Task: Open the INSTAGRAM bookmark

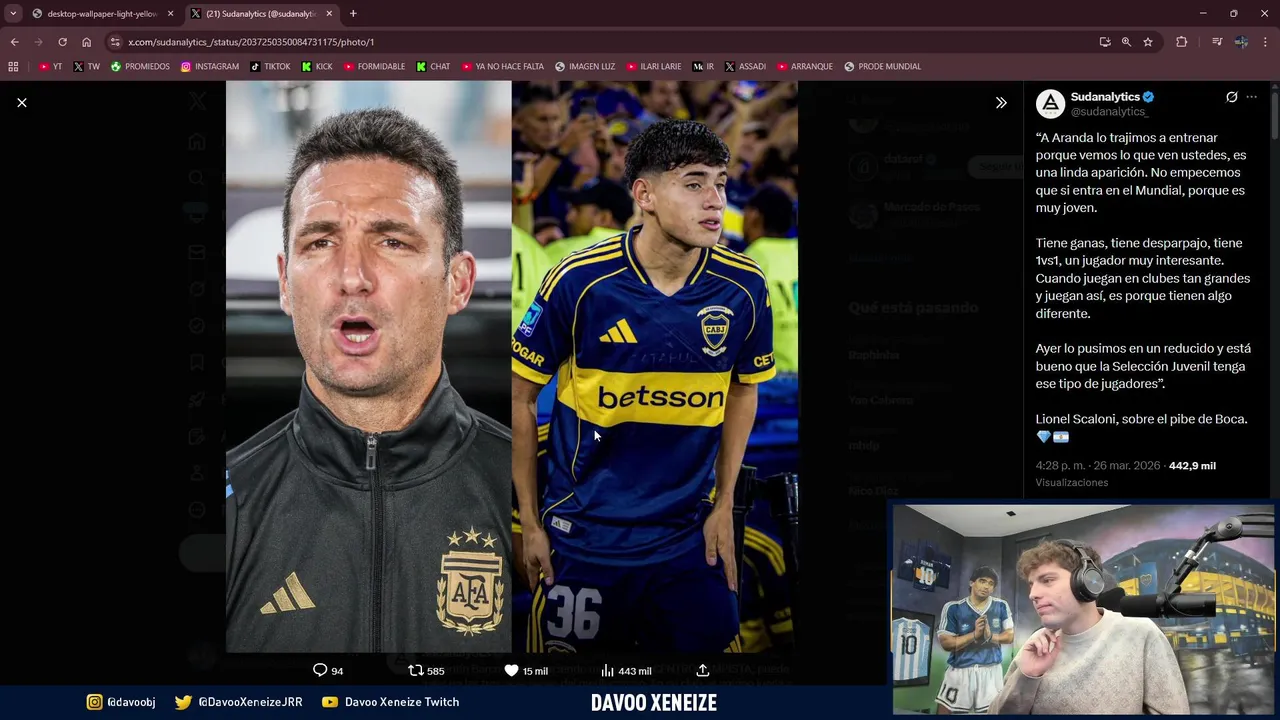Action: coord(210,66)
